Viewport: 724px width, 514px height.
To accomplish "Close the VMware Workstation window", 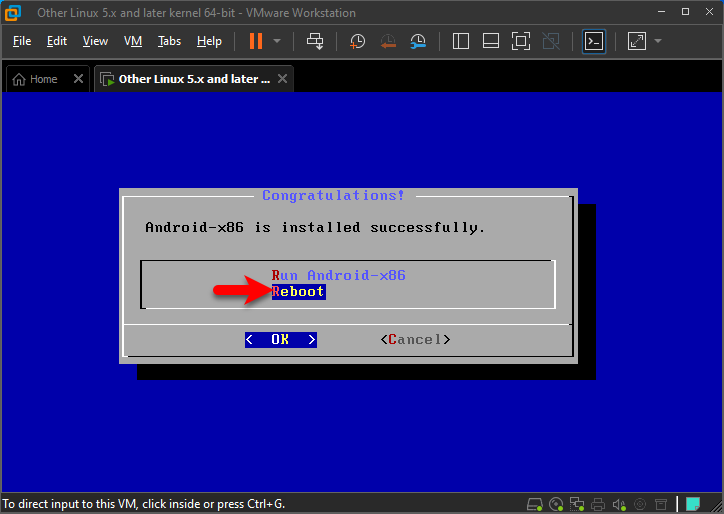I will click(709, 12).
